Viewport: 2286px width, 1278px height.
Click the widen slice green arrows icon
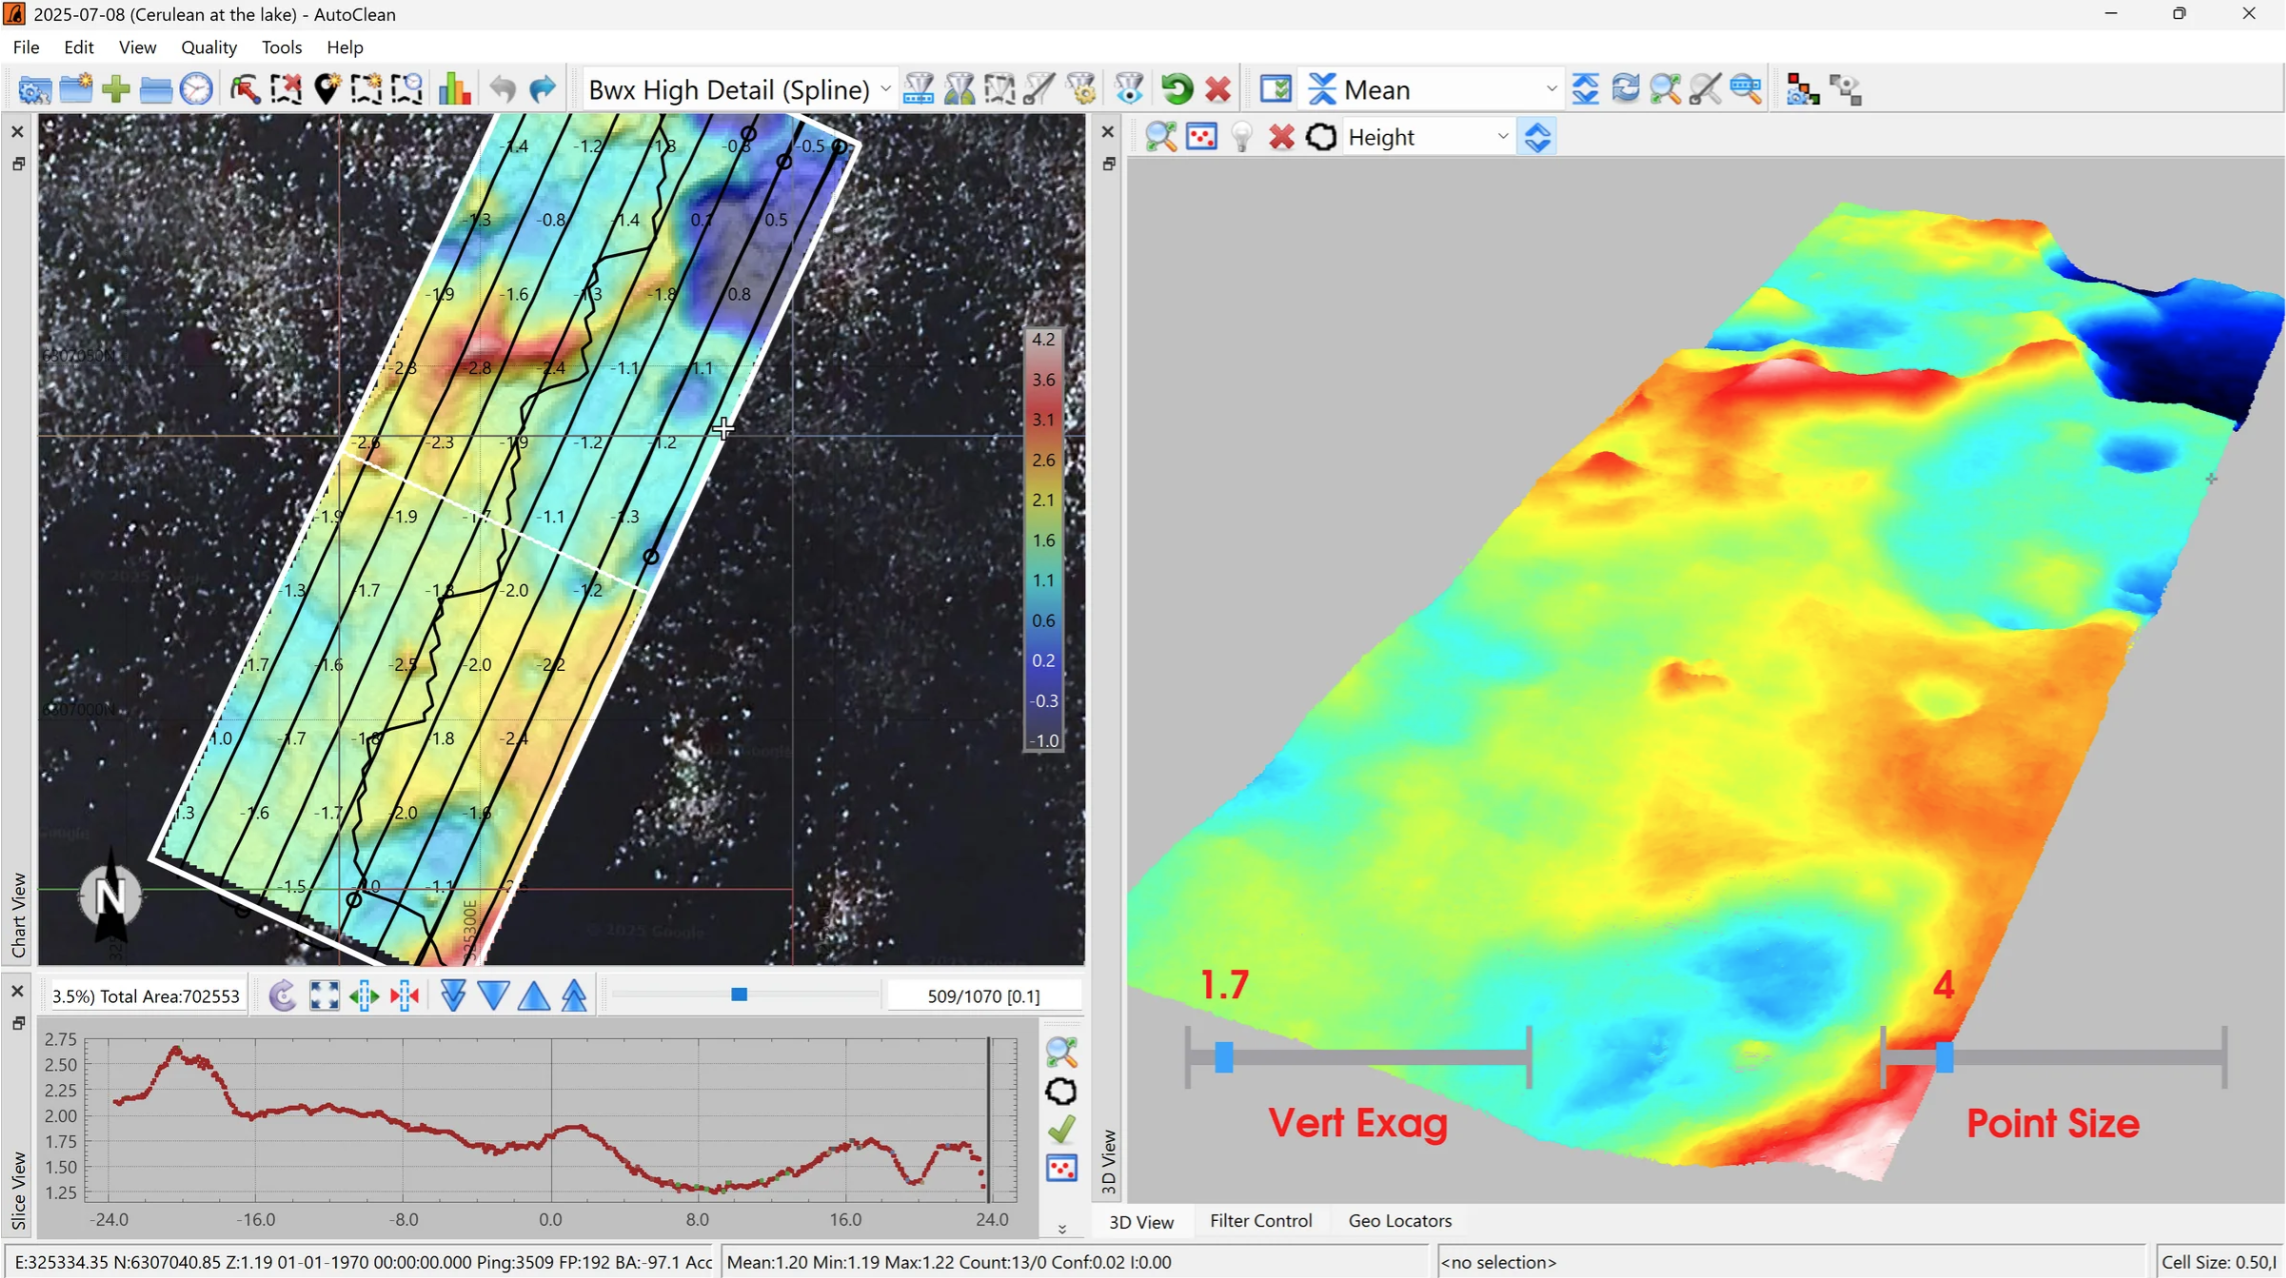coord(364,996)
